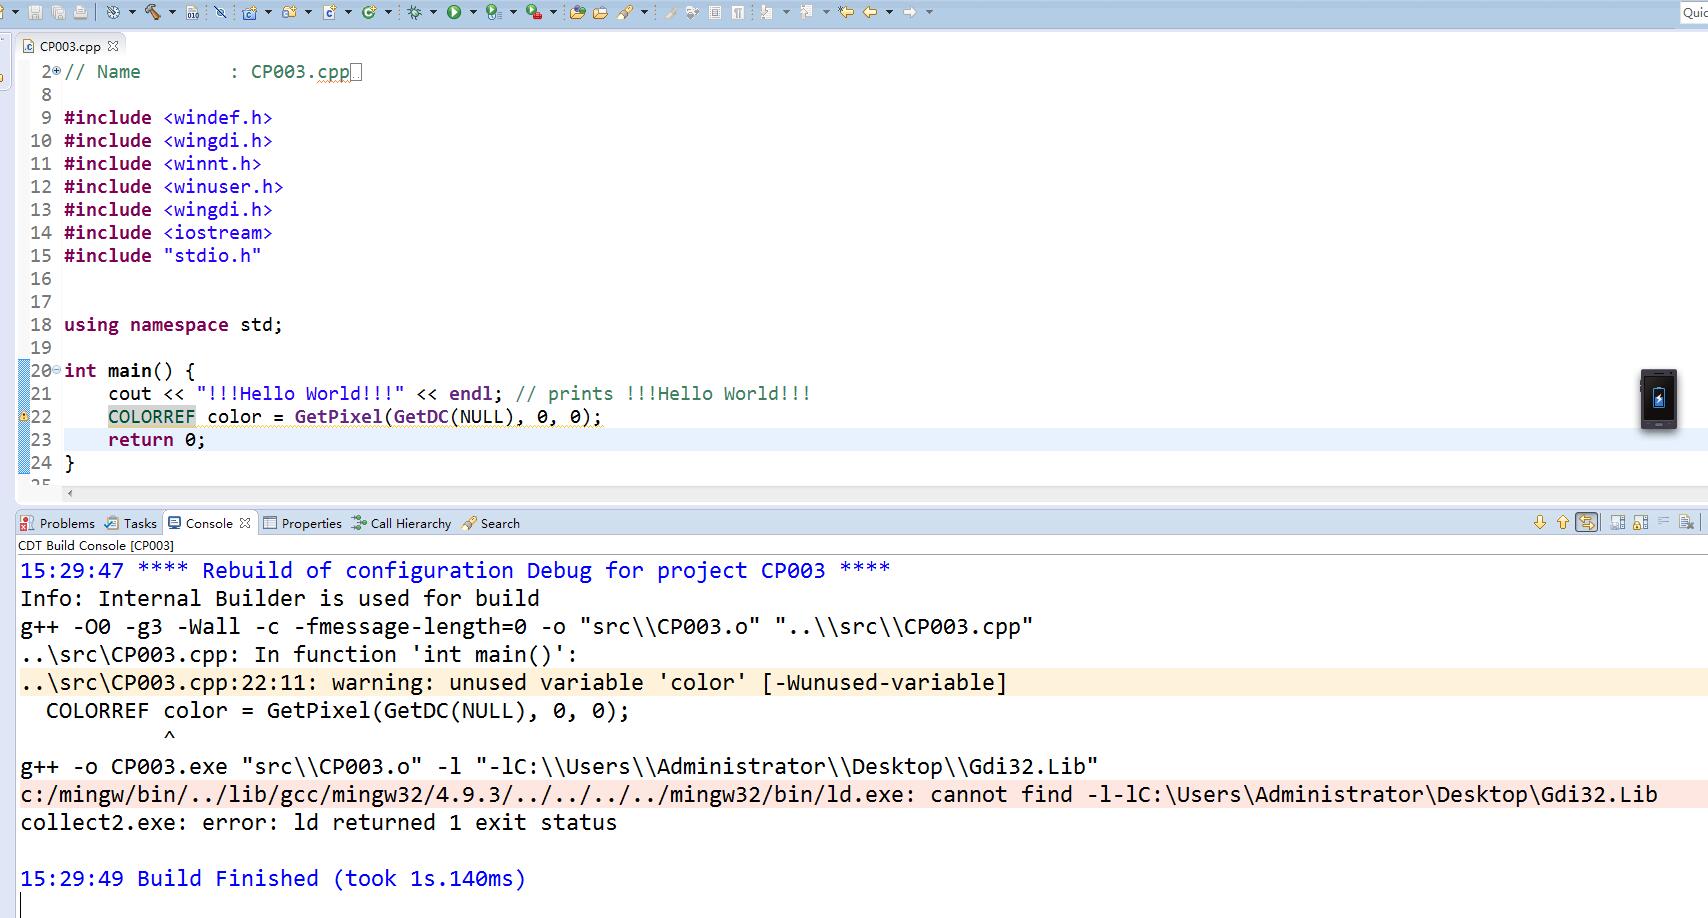Viewport: 1708px width, 918px height.
Task: Click the Profile run icon
Action: pyautogui.click(x=492, y=12)
